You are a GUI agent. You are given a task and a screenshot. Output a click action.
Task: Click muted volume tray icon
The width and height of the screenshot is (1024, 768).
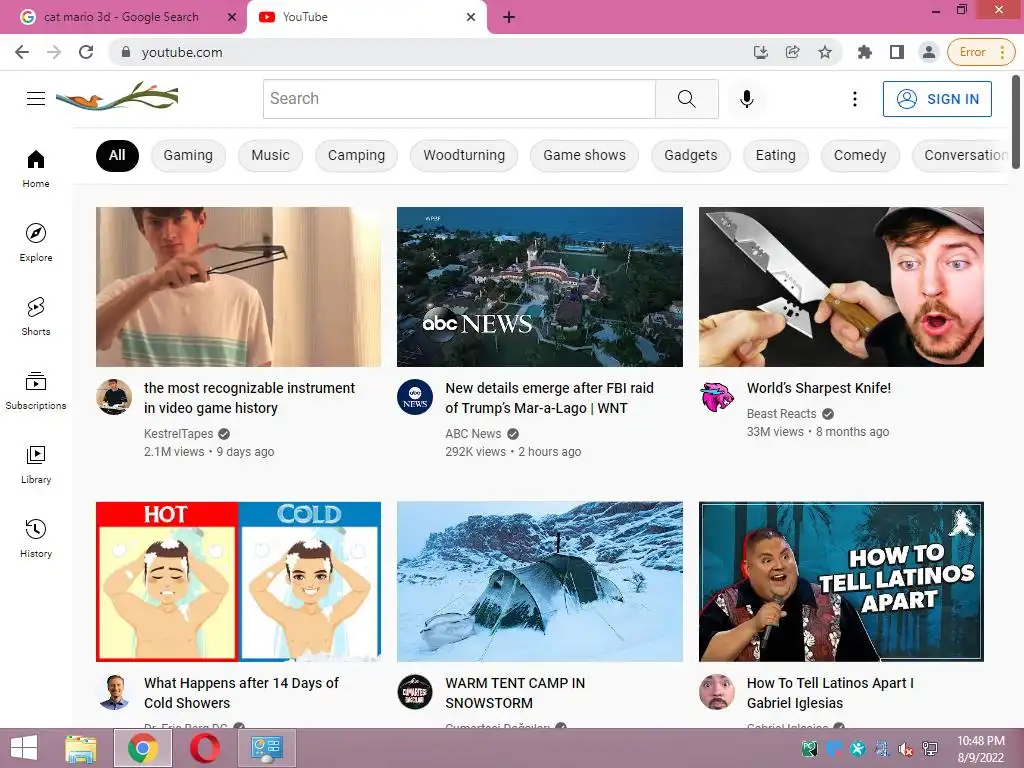pyautogui.click(x=905, y=749)
